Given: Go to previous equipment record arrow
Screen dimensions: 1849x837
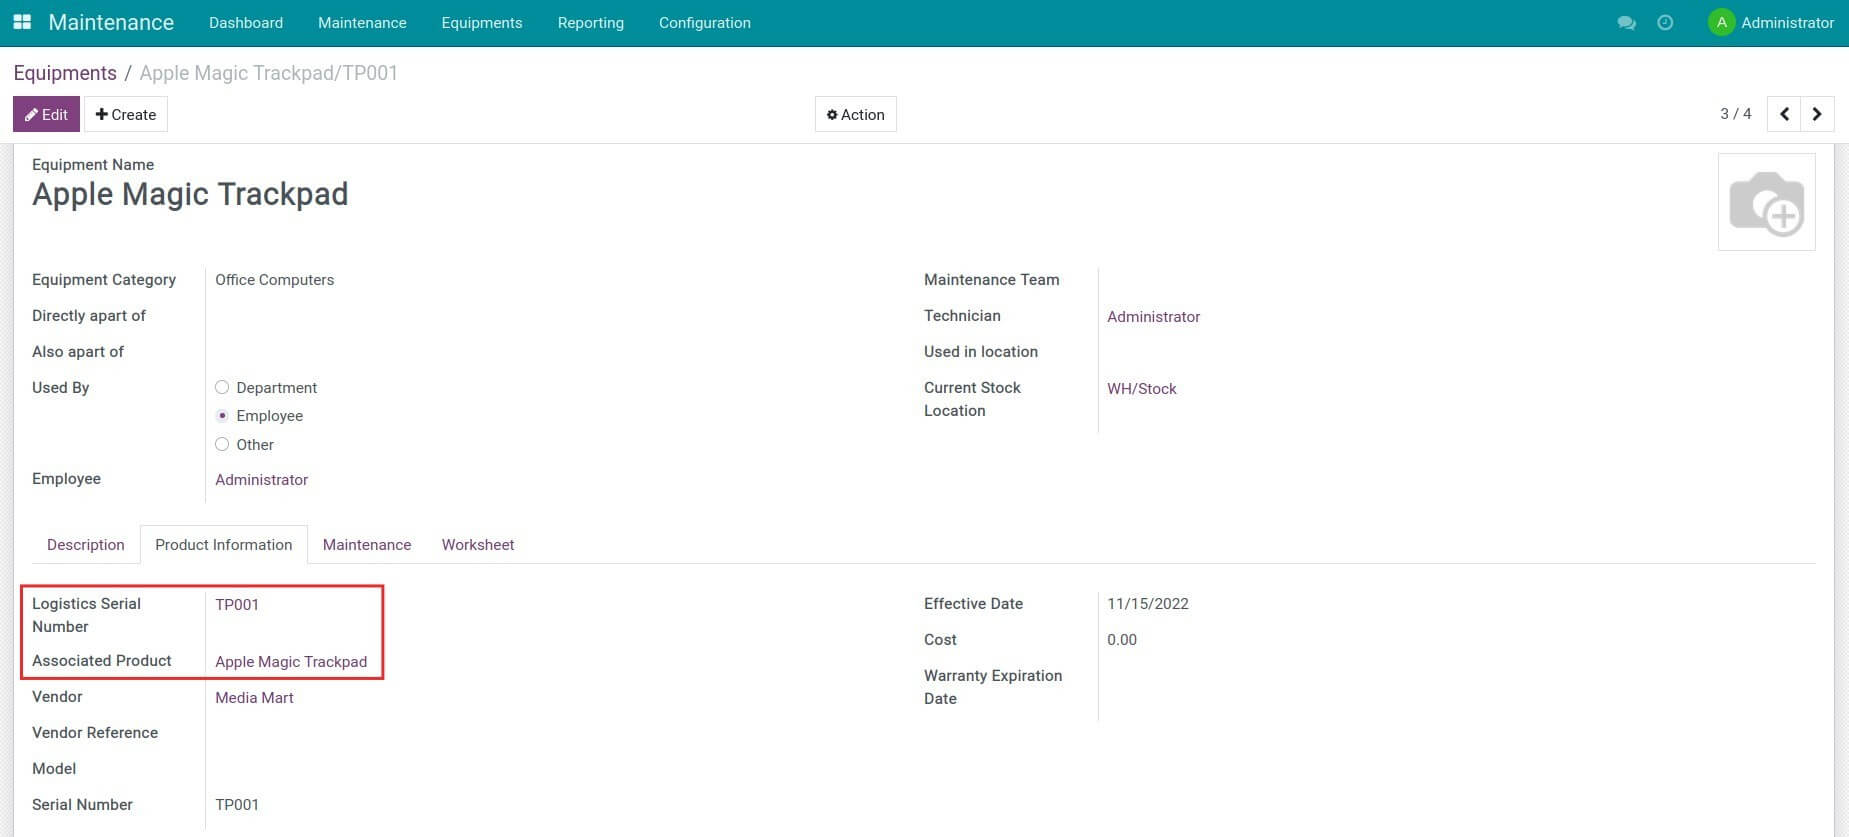Looking at the screenshot, I should pyautogui.click(x=1784, y=114).
